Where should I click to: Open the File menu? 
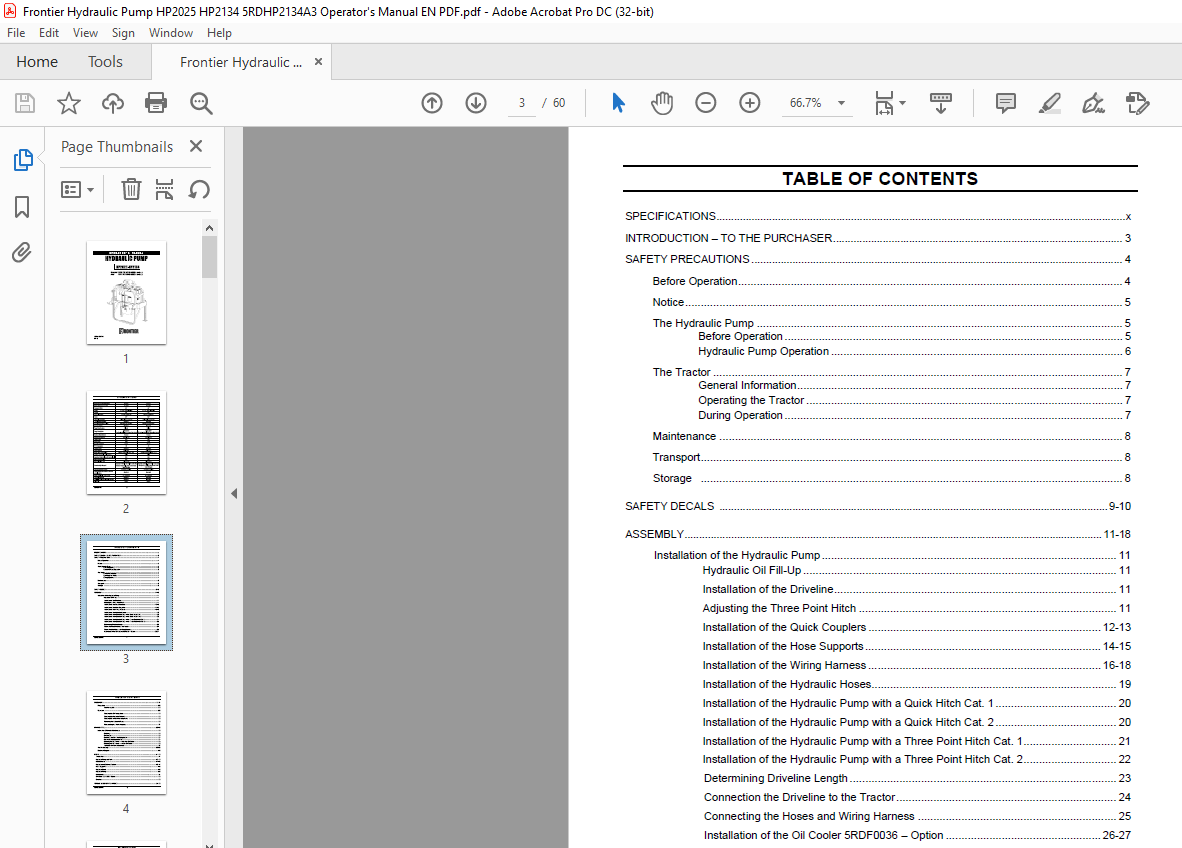coord(16,32)
